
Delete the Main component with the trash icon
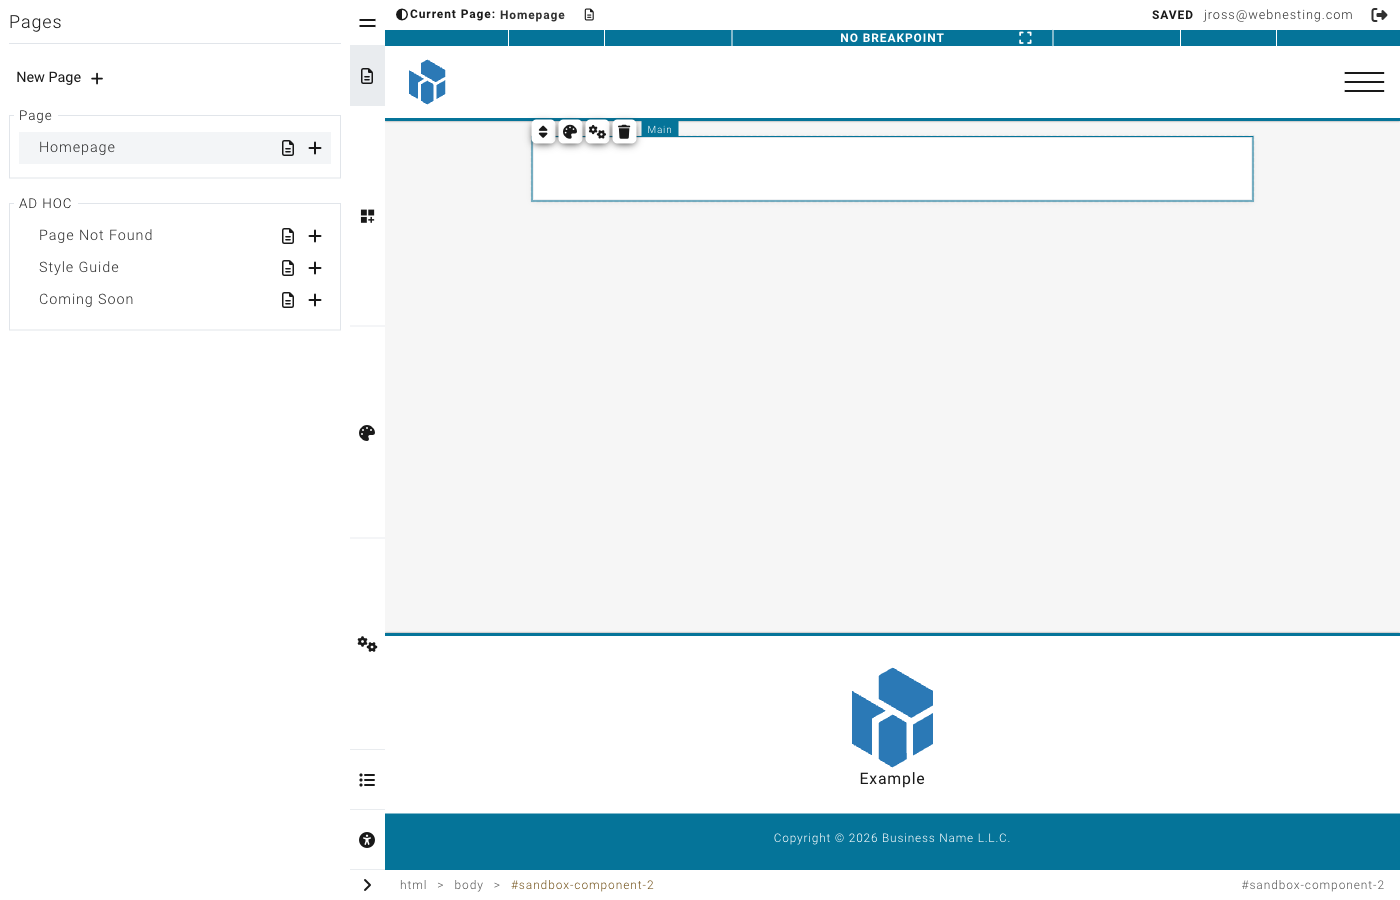(624, 130)
